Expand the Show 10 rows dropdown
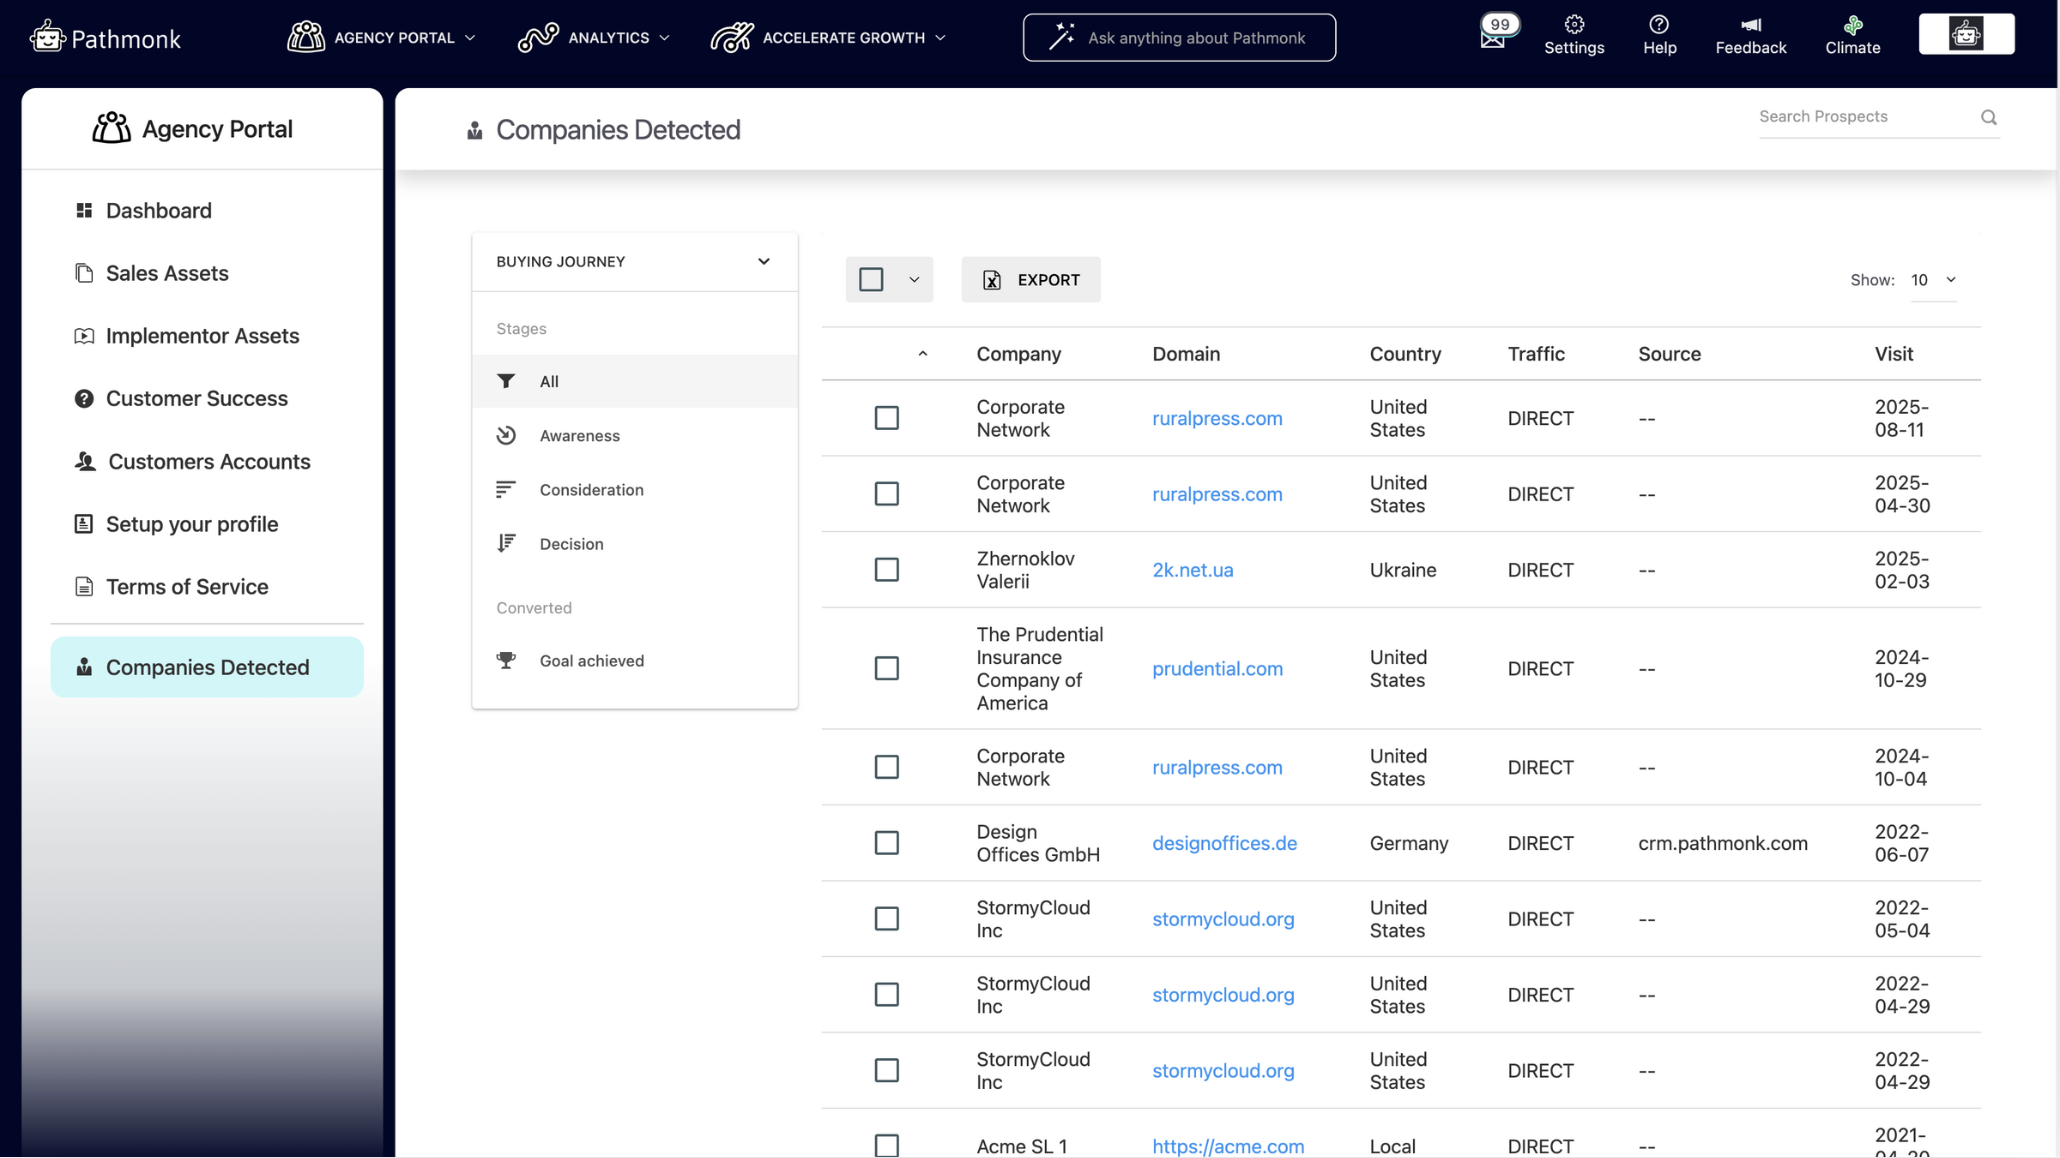 click(1933, 280)
